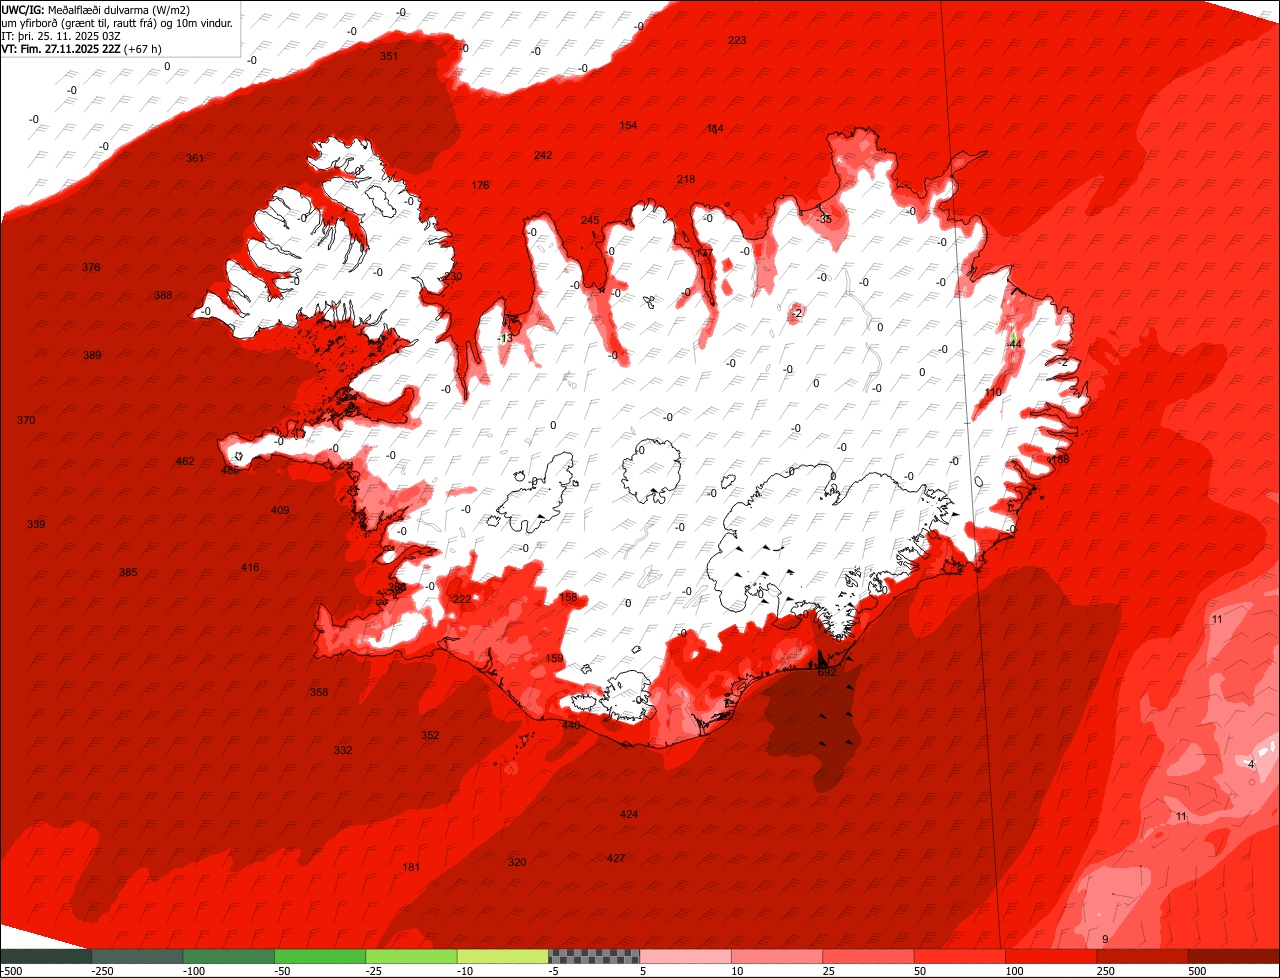Click the map value 218
Viewport: 1280px width, 978px height.
pyautogui.click(x=686, y=179)
